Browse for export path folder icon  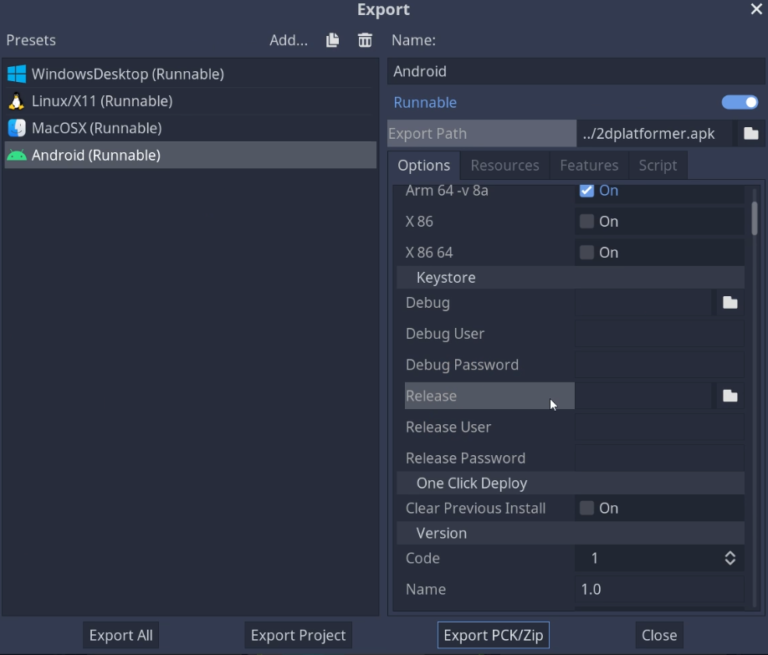click(751, 133)
